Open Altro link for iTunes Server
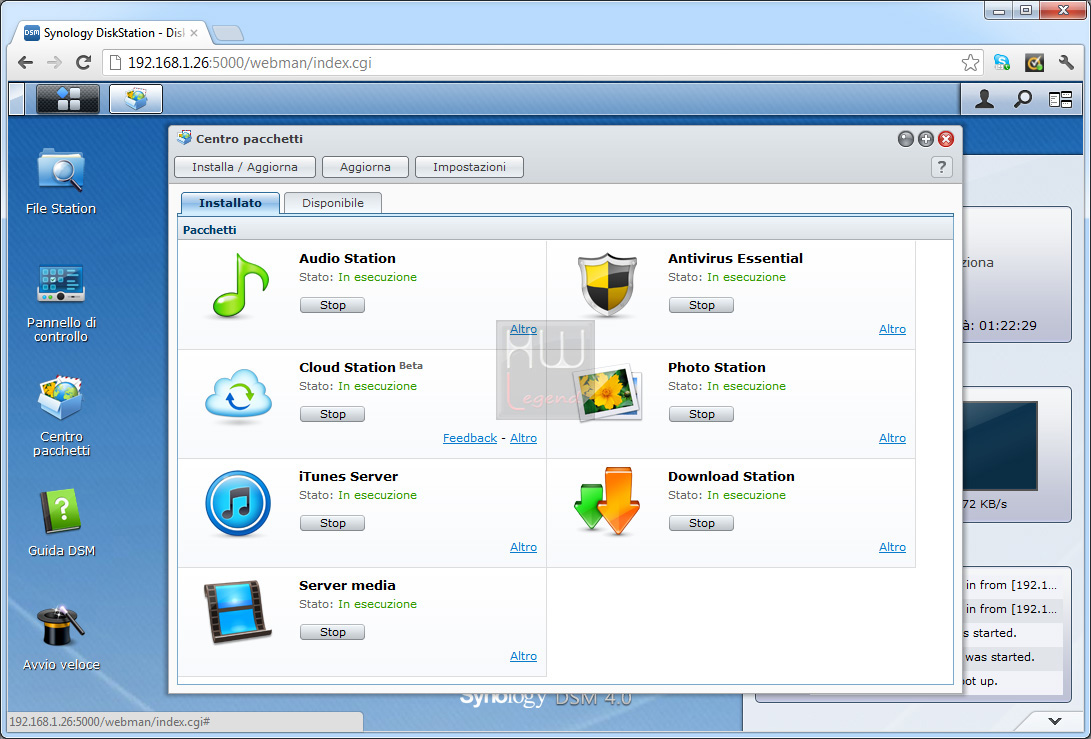Image resolution: width=1091 pixels, height=739 pixels. (x=523, y=547)
